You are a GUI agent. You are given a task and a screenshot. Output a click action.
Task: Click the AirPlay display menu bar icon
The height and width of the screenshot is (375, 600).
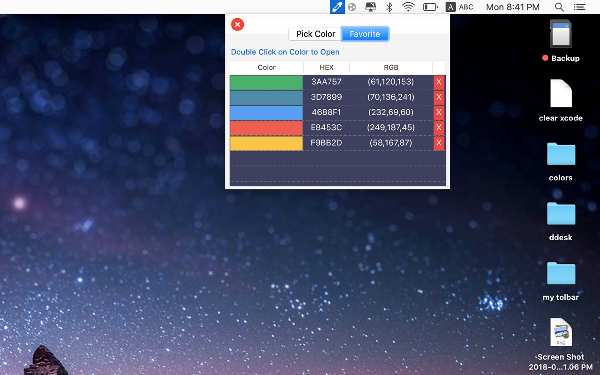tap(370, 7)
